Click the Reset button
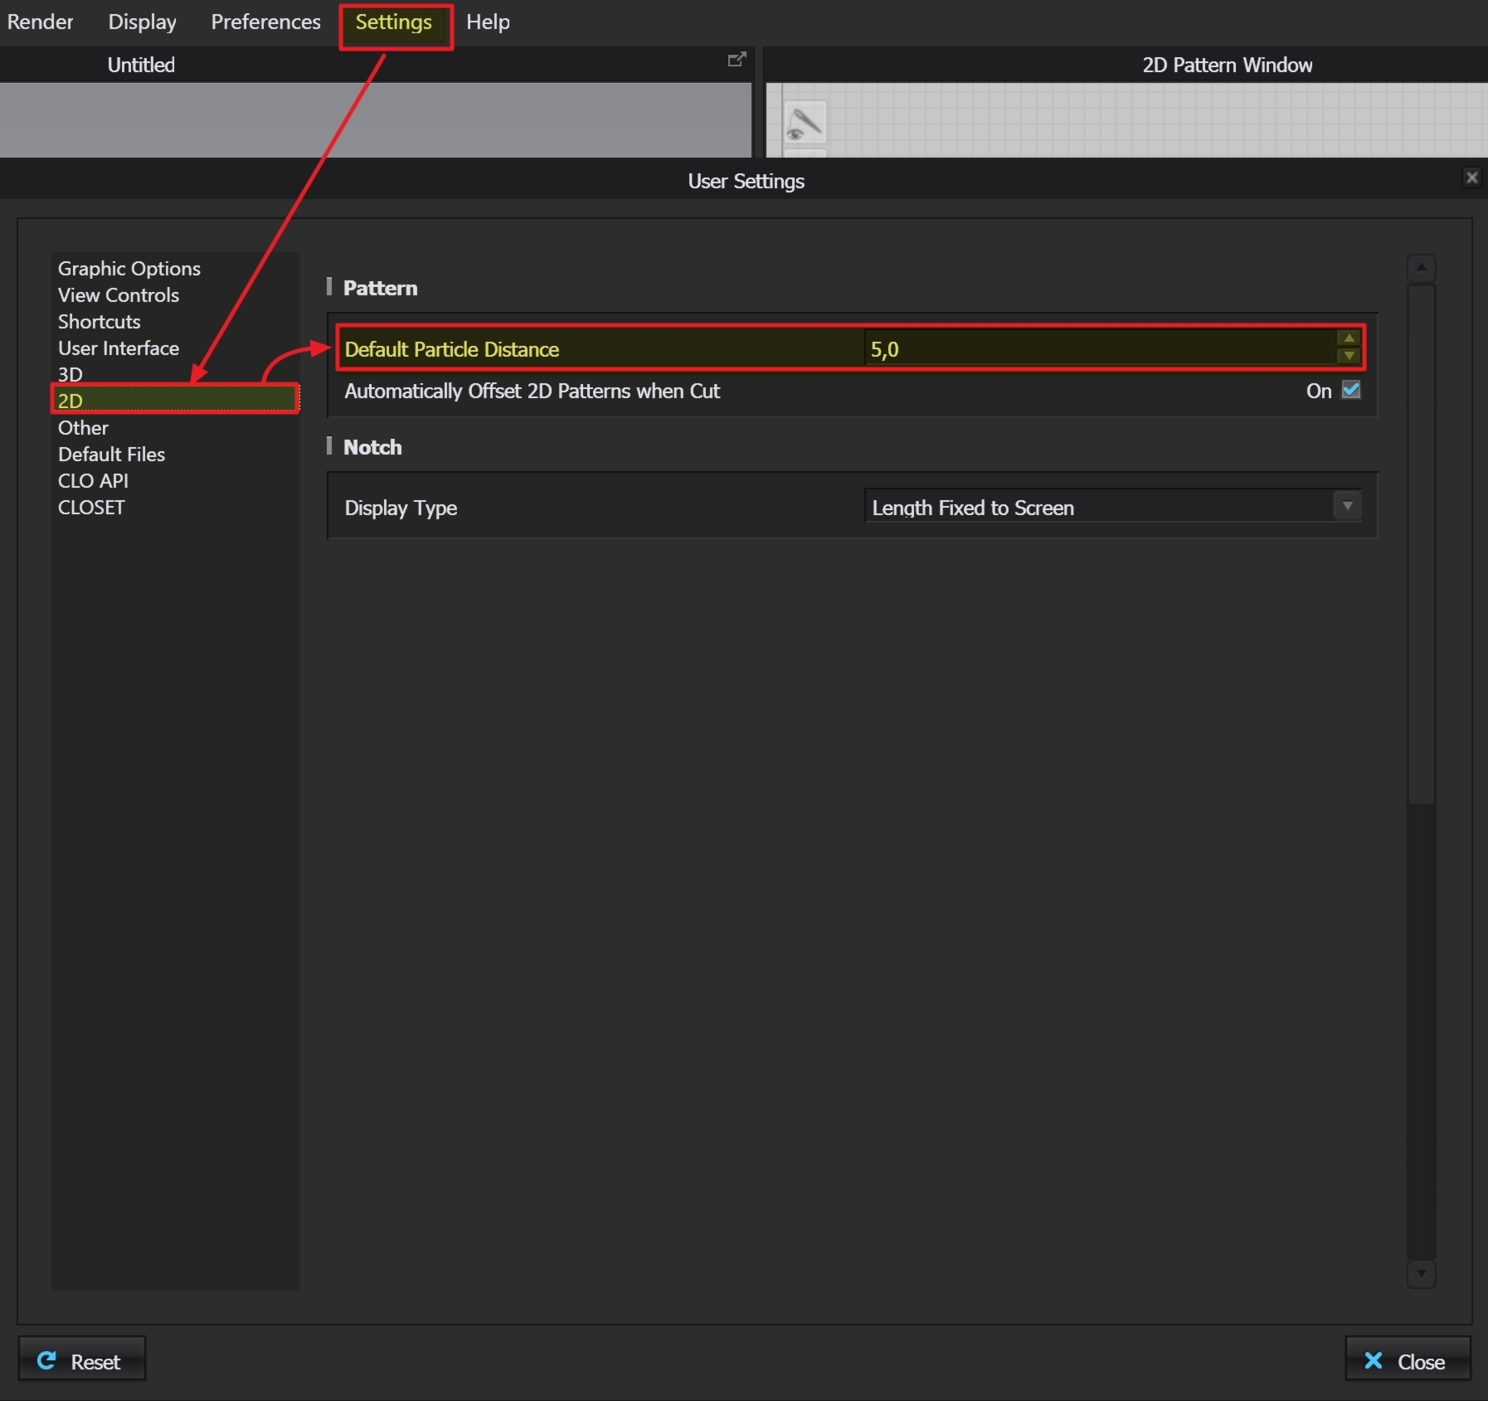This screenshot has width=1488, height=1401. point(82,1360)
